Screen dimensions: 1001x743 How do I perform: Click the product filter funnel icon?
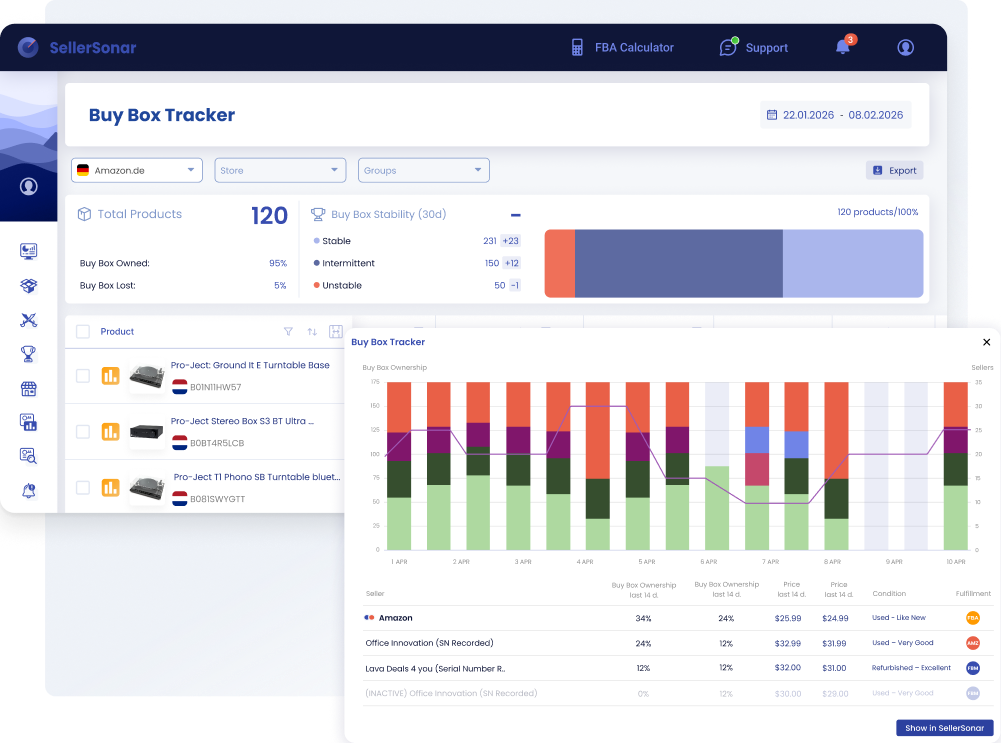click(x=289, y=331)
